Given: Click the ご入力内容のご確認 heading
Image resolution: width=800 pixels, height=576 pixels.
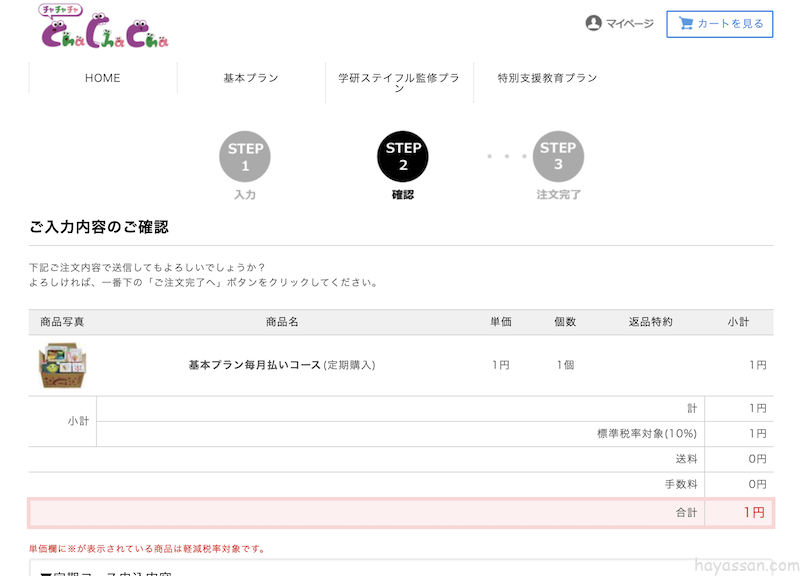Looking at the screenshot, I should [99, 227].
